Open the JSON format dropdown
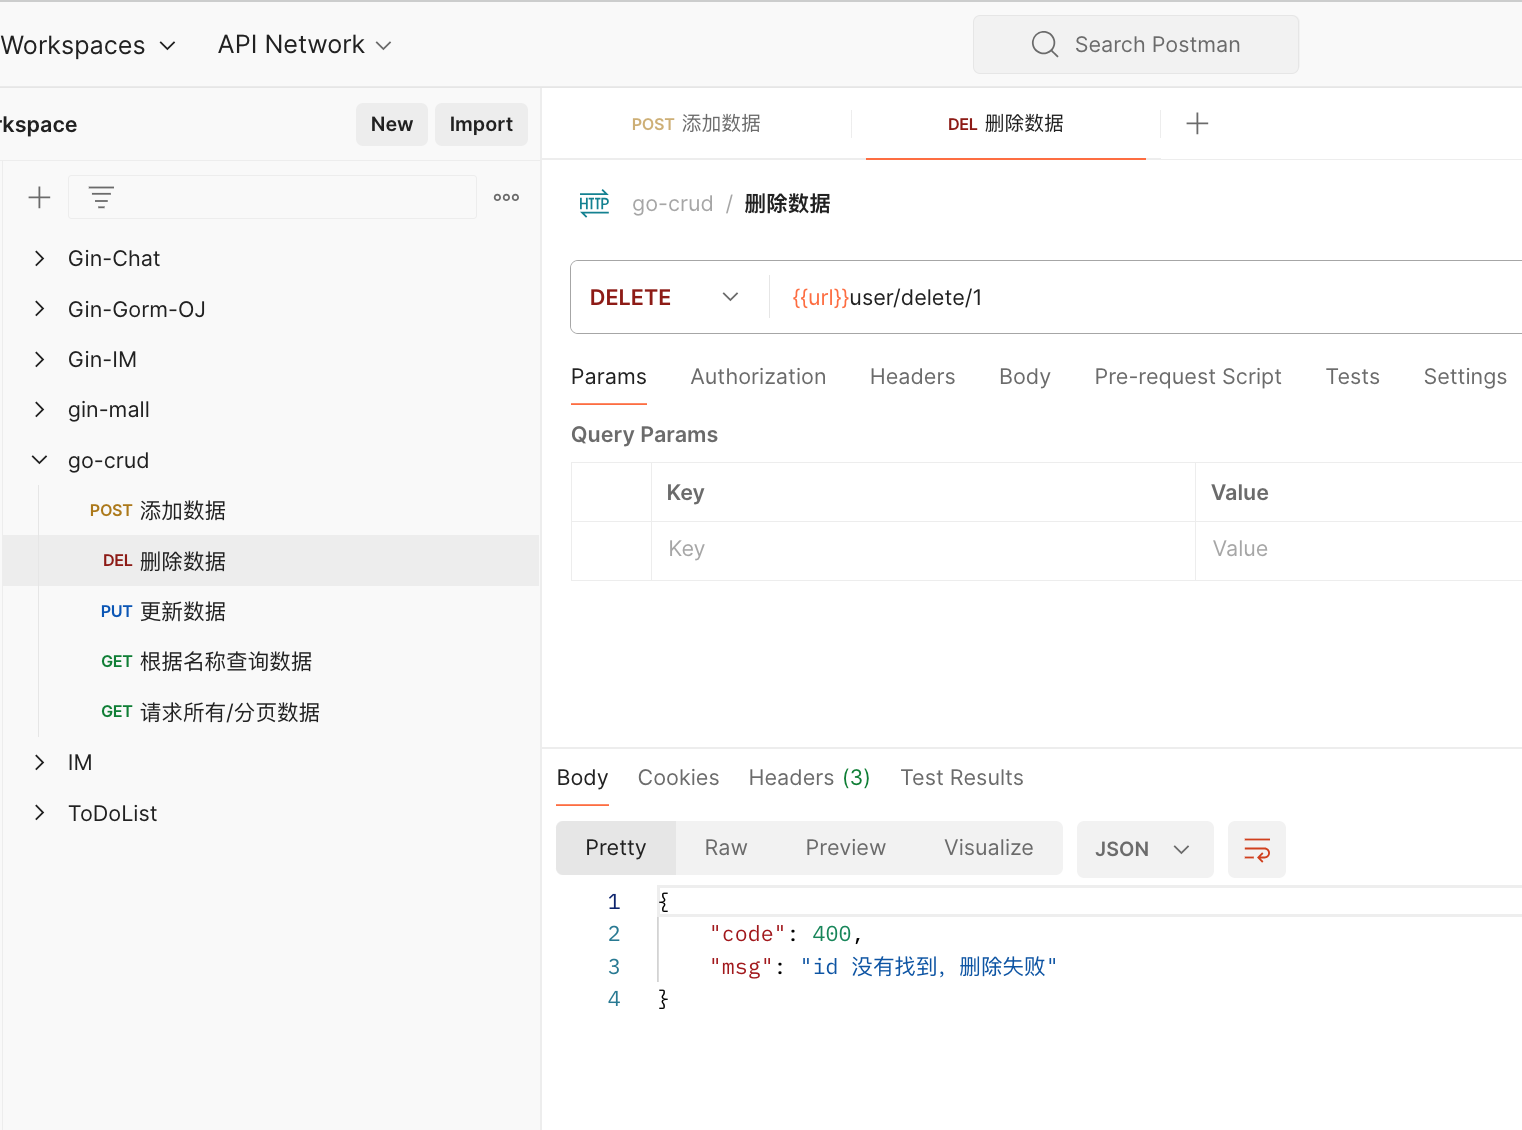The height and width of the screenshot is (1130, 1522). (1145, 850)
